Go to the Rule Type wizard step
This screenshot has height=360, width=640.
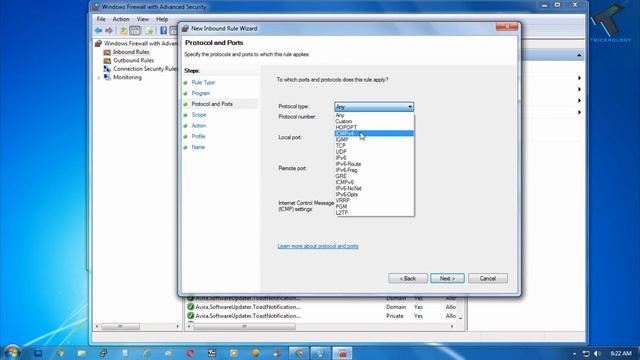(203, 82)
